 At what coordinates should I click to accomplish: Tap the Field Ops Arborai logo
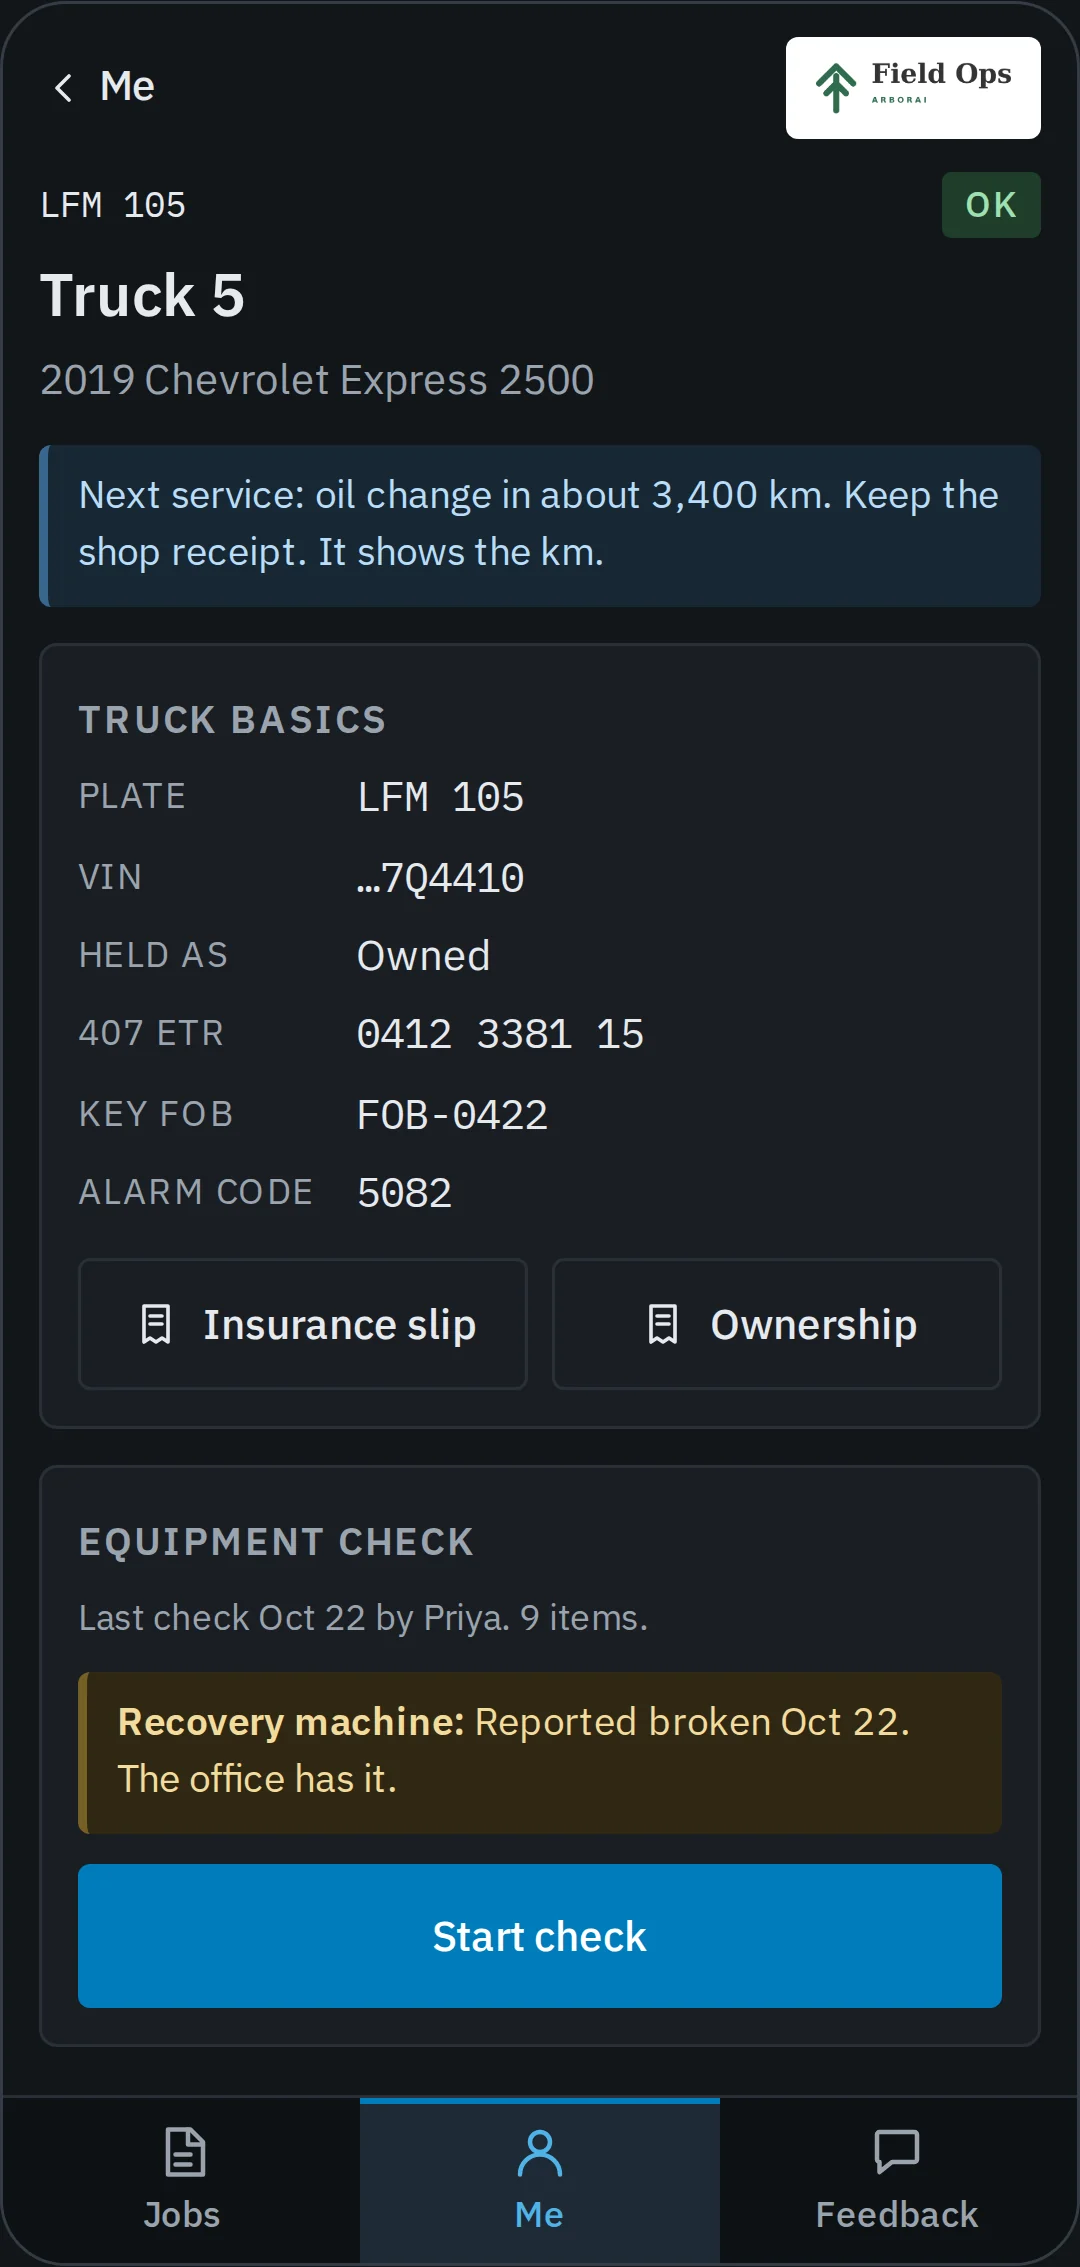click(x=913, y=88)
